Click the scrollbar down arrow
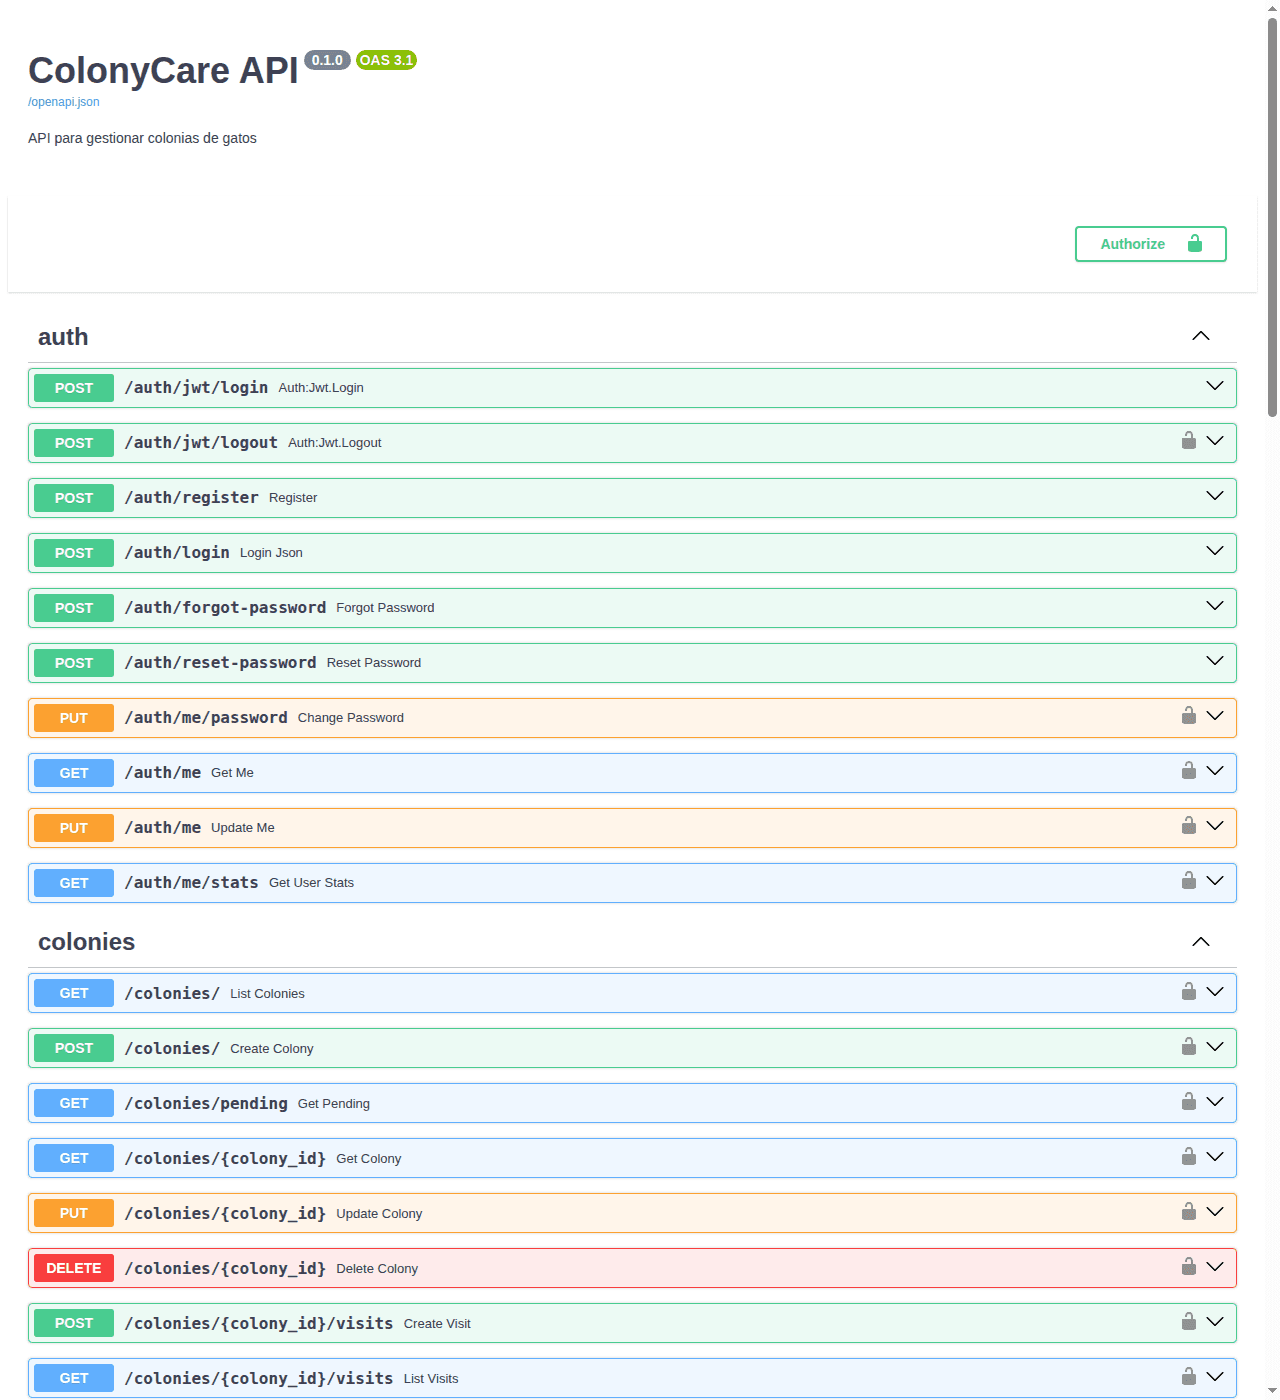Image resolution: width=1280 pixels, height=1400 pixels. (1272, 1391)
